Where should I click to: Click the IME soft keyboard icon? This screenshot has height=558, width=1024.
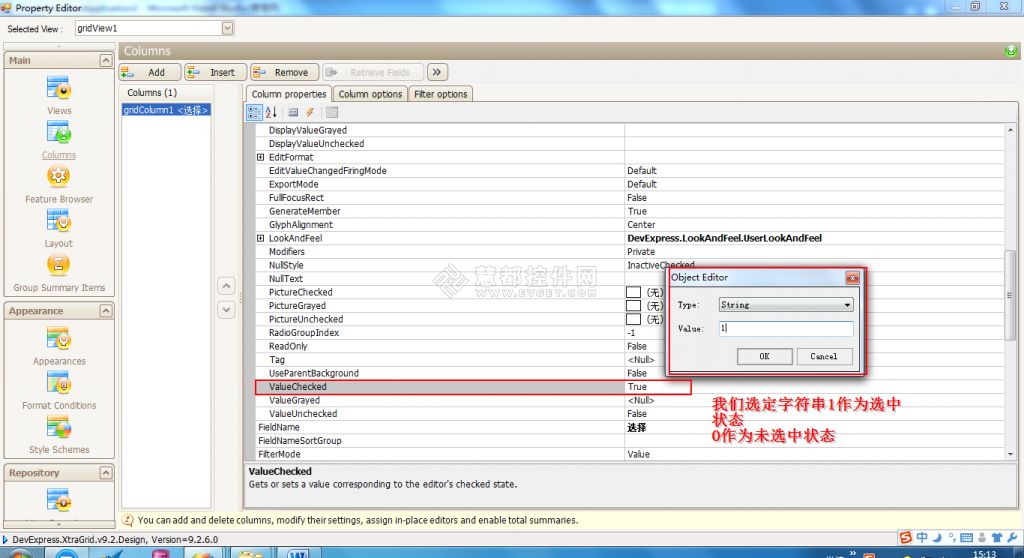(967, 538)
